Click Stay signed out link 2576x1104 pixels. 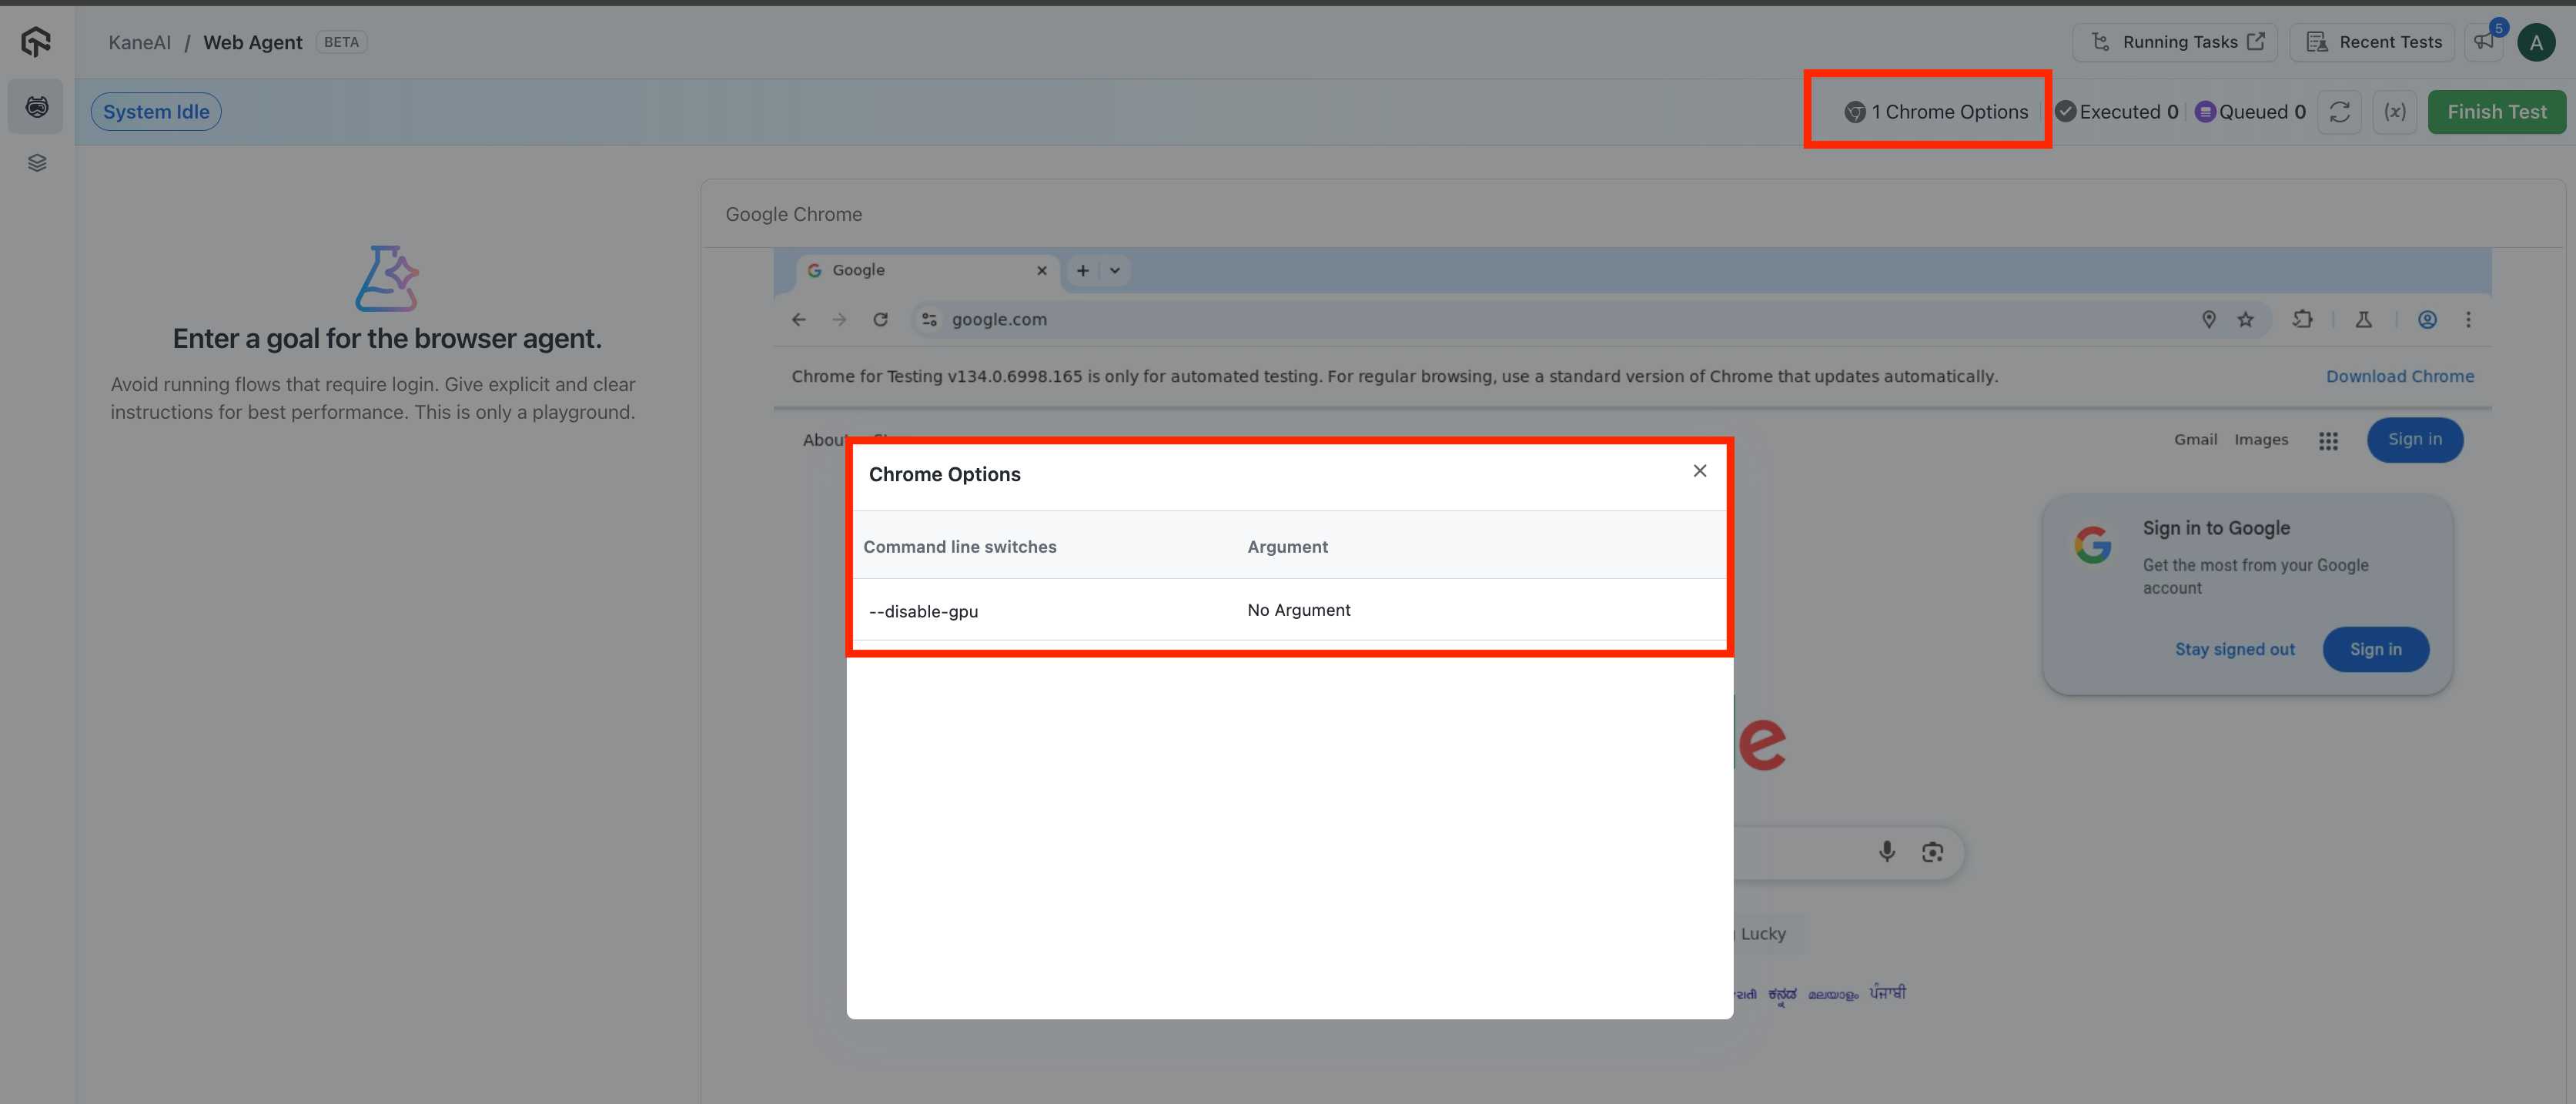pos(2234,650)
